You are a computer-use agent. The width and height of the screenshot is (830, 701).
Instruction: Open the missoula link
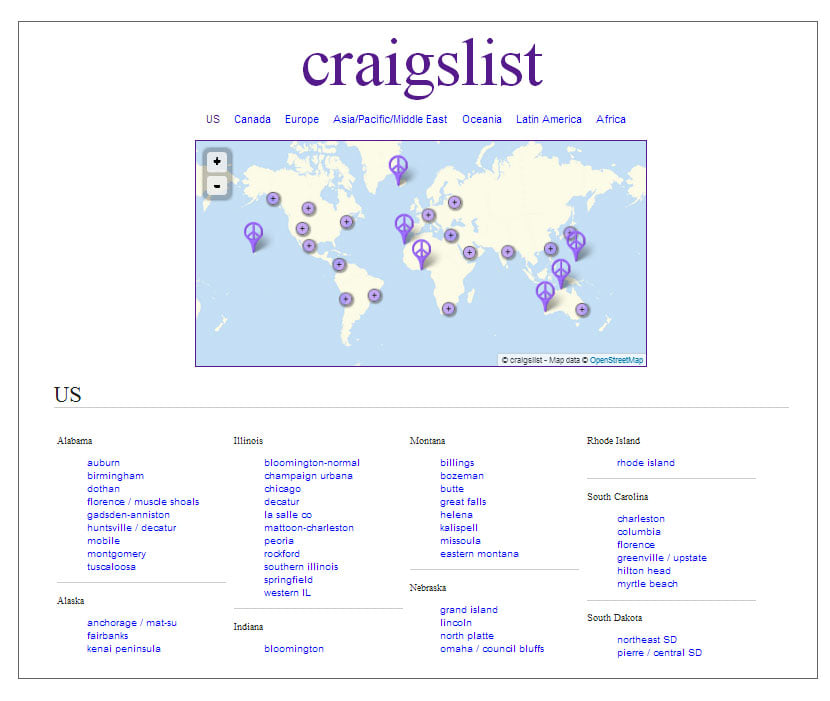[x=460, y=541]
